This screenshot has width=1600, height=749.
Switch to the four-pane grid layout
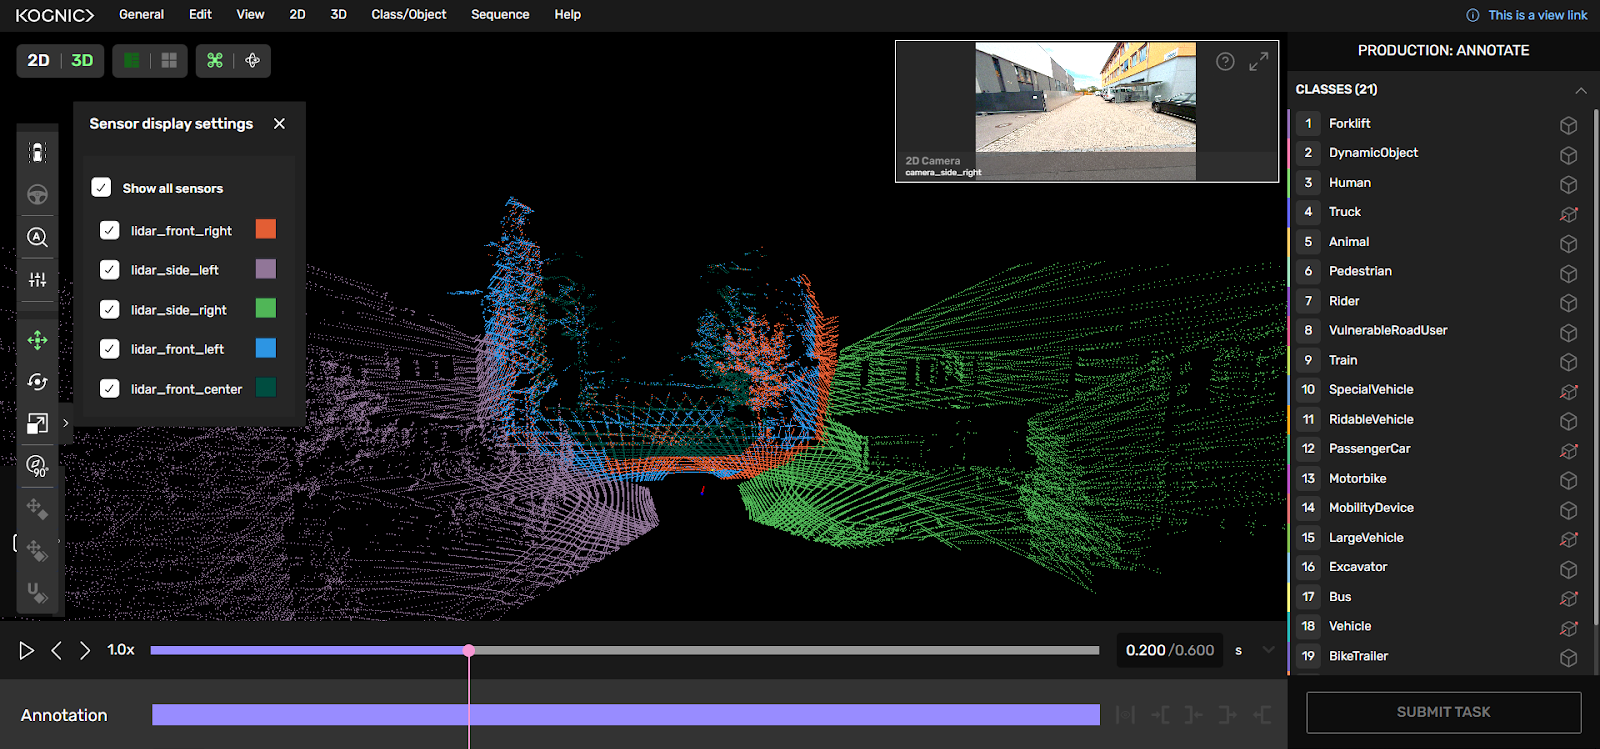click(169, 61)
